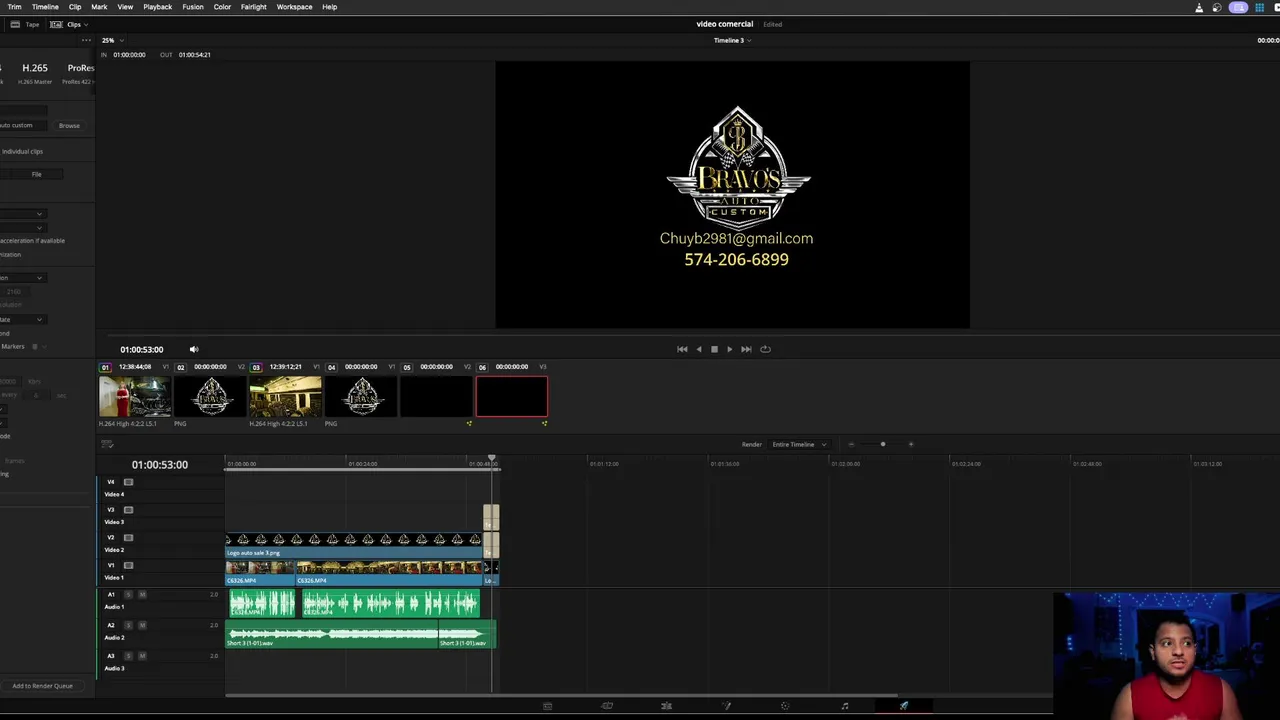Image resolution: width=1280 pixels, height=720 pixels.
Task: Click timeline clip filter icon below thumbnails
Action: 107,444
